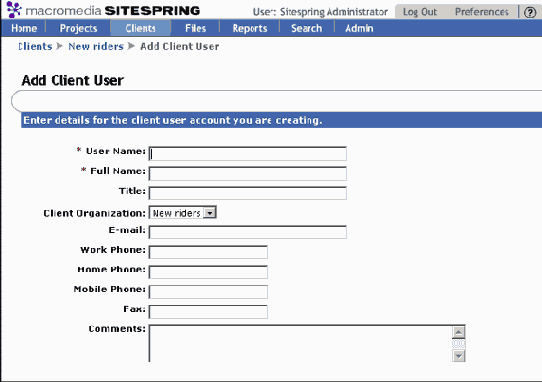Click the Work Phone field

coord(208,252)
